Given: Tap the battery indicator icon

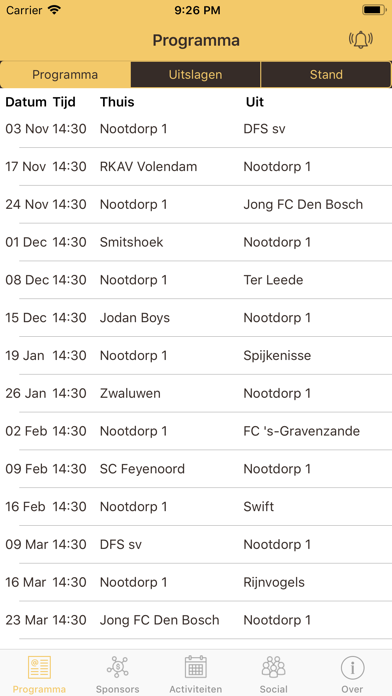Looking at the screenshot, I should 374,10.
